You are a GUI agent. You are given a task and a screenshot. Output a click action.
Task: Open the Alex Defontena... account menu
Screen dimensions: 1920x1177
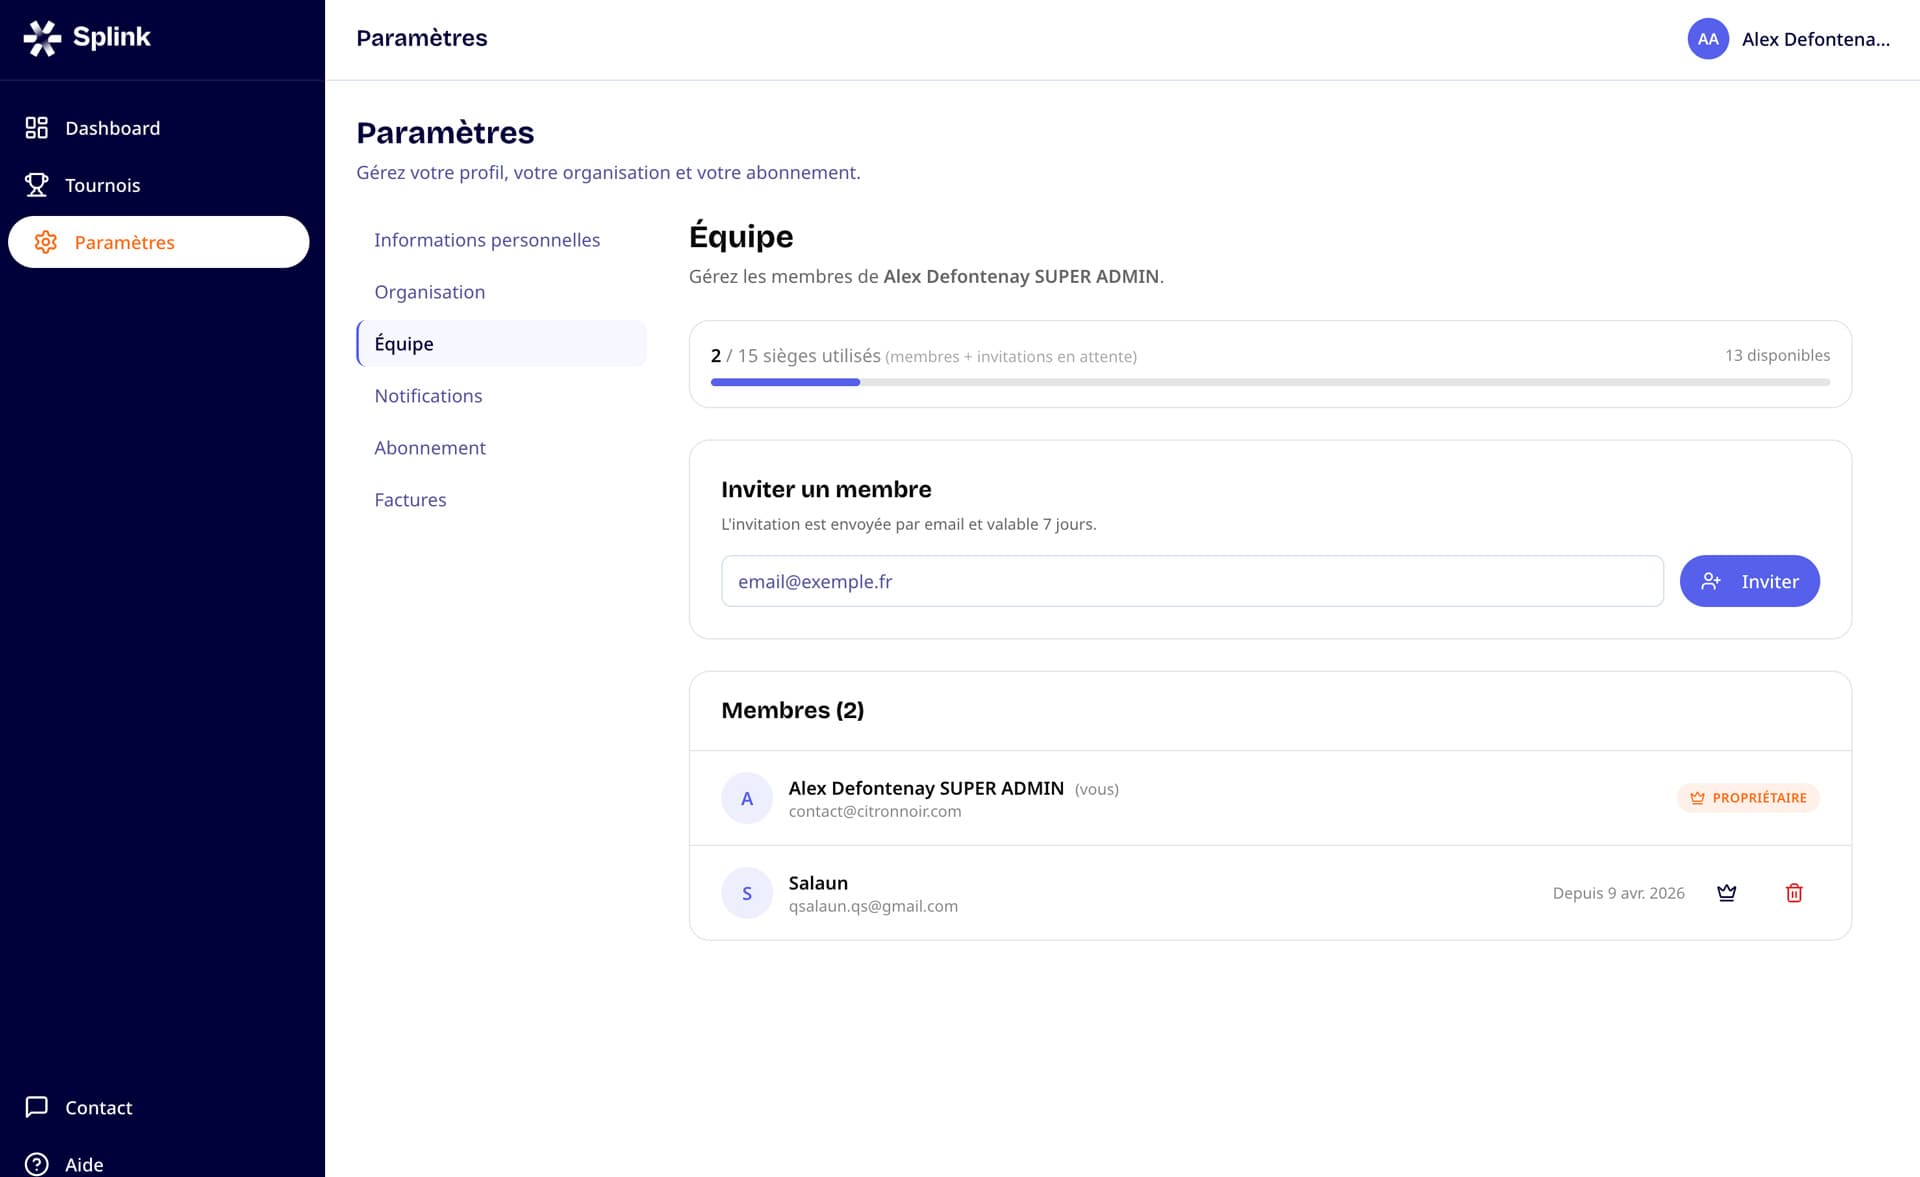point(1789,39)
